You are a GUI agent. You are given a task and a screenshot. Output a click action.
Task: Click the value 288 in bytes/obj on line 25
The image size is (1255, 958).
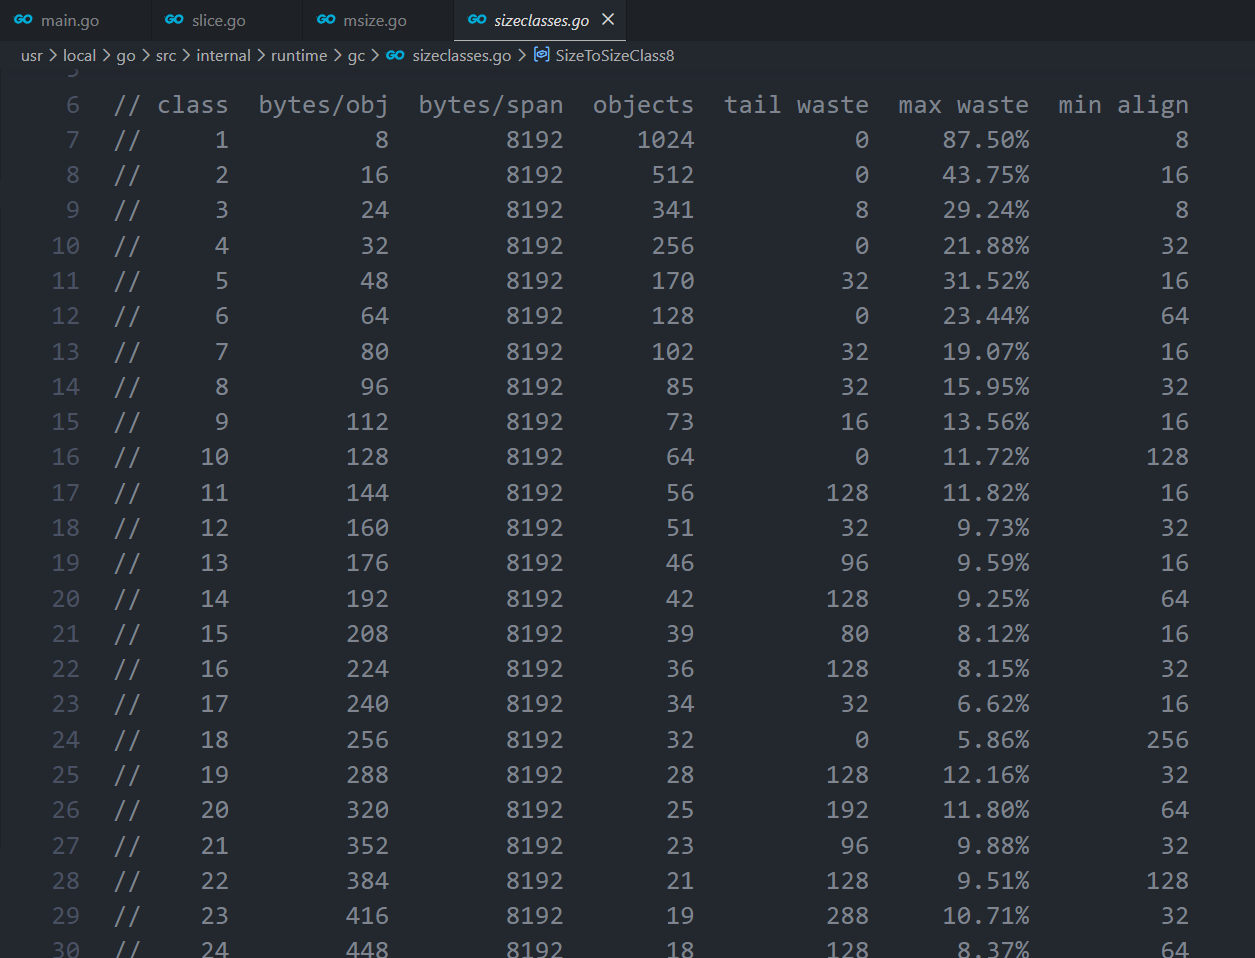coord(367,775)
